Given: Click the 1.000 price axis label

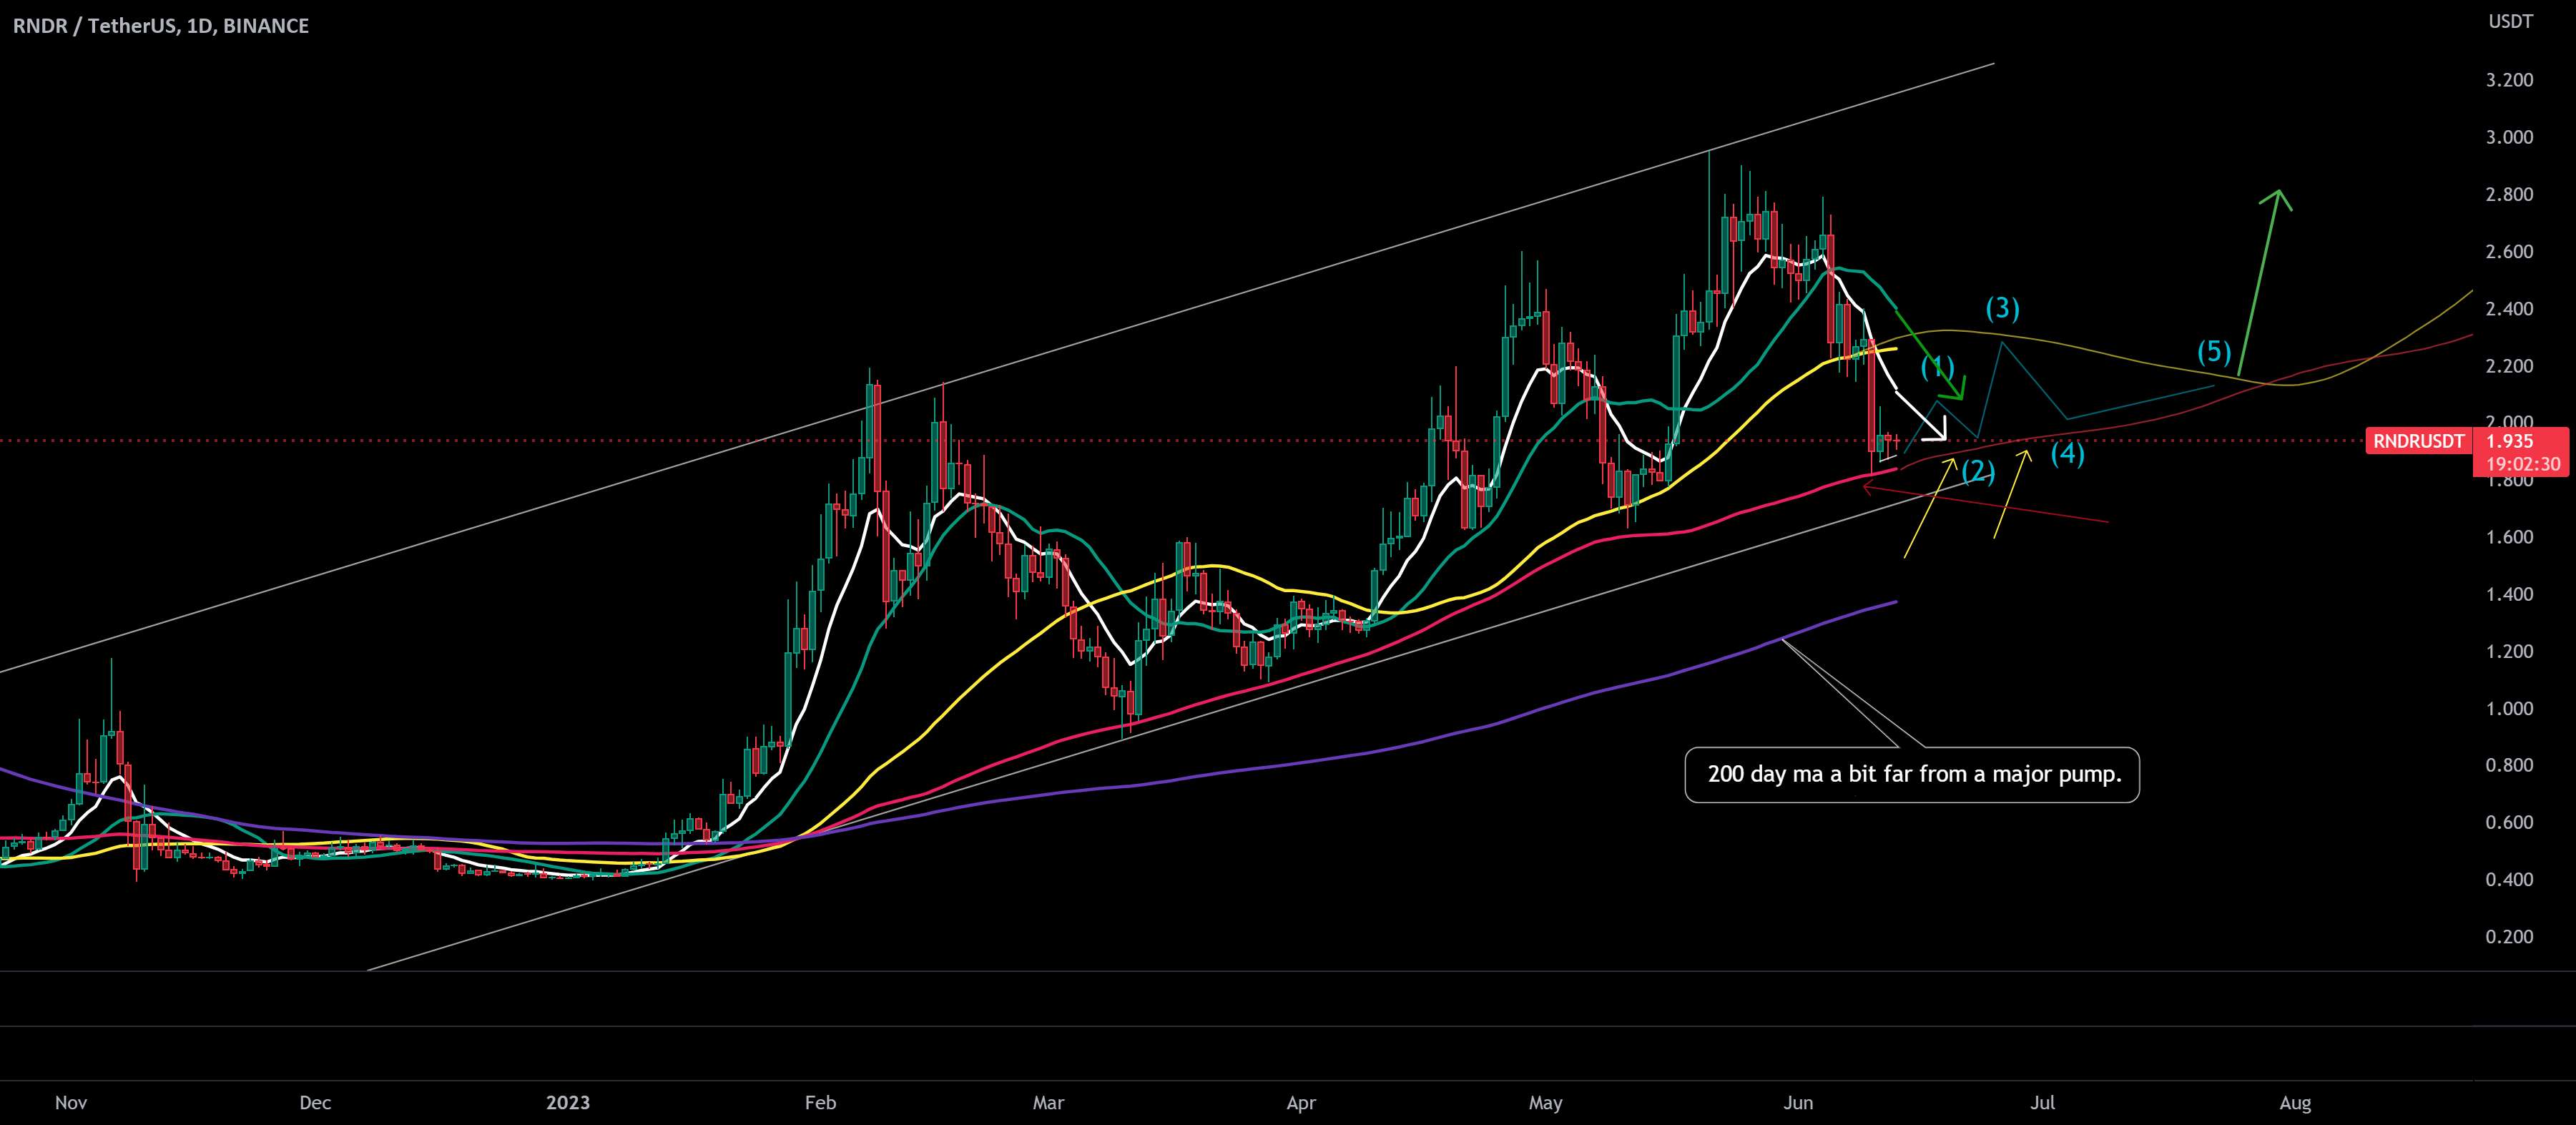Looking at the screenshot, I should point(2510,709).
